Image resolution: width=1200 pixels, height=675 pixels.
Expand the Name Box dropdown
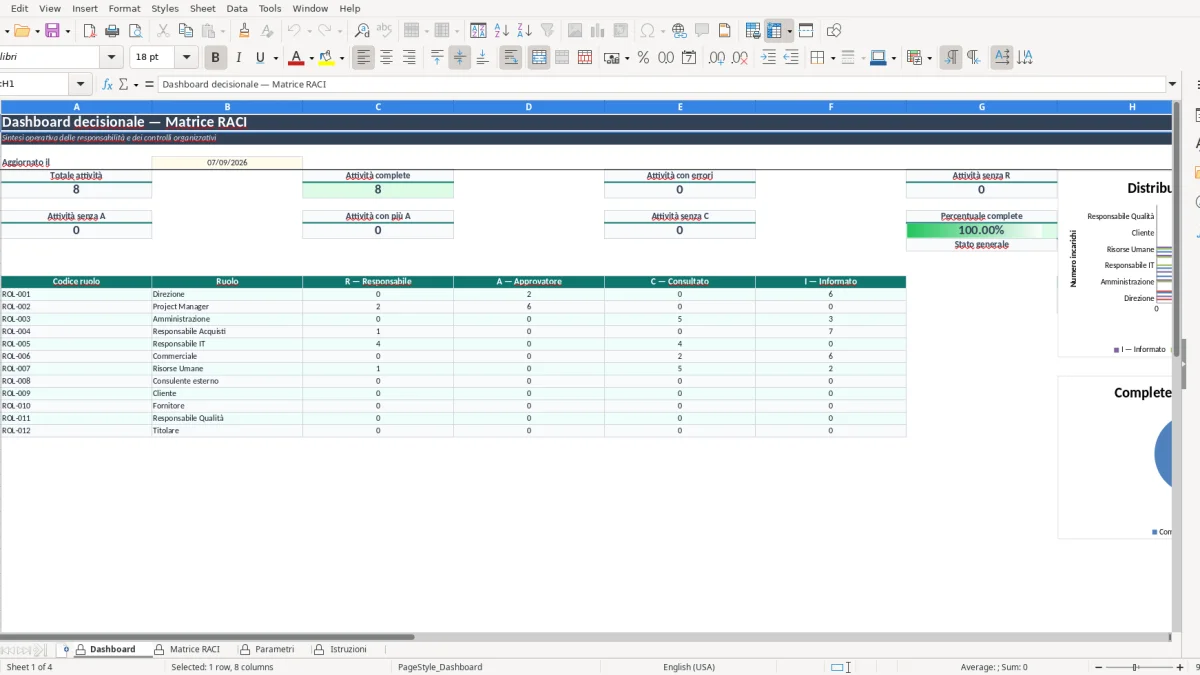(x=81, y=84)
